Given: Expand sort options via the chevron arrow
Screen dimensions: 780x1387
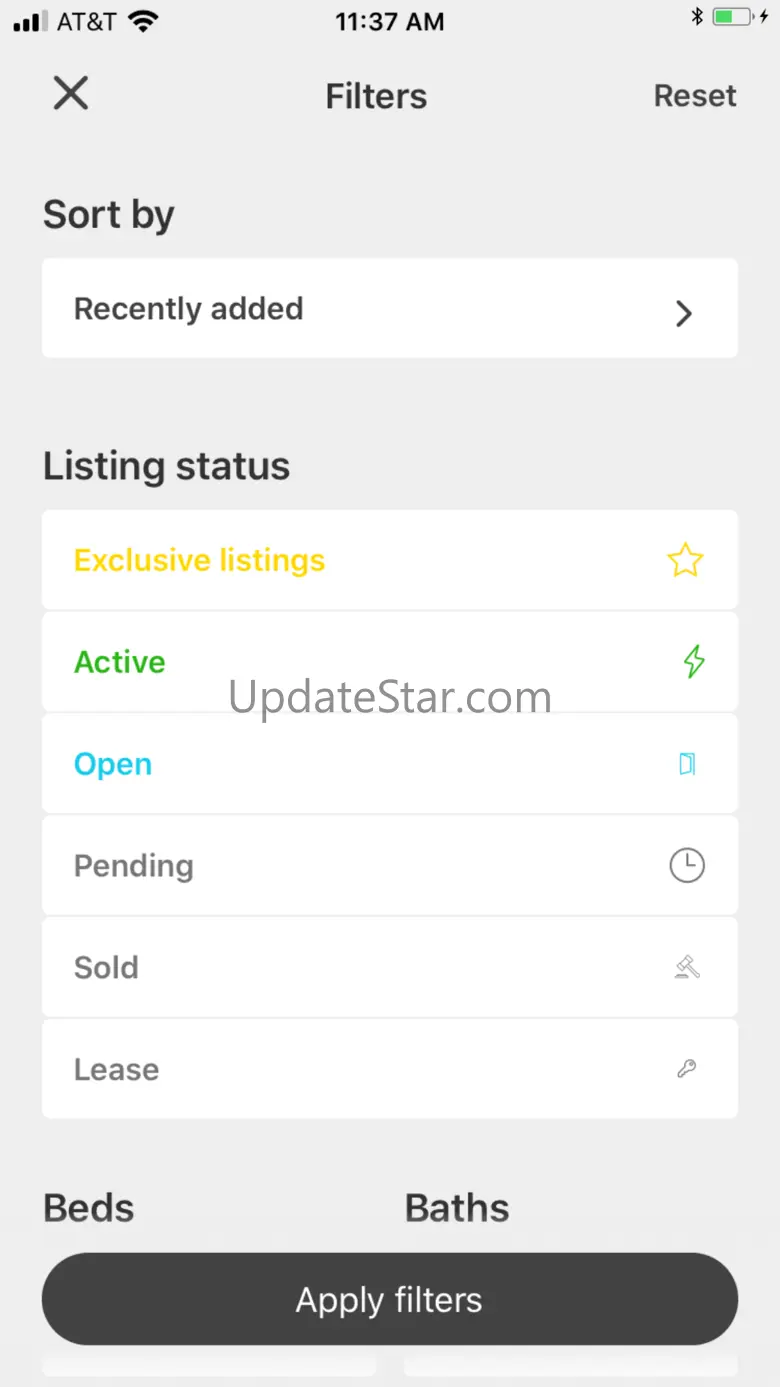Looking at the screenshot, I should pos(684,313).
